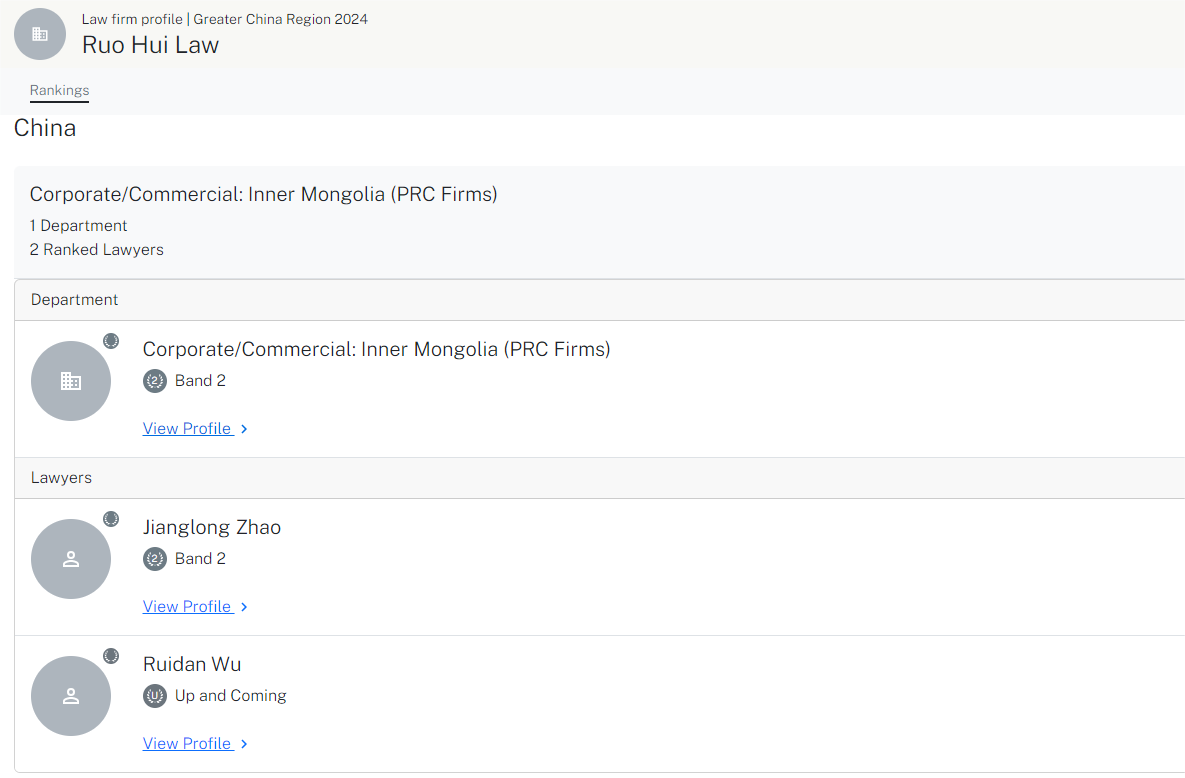Click the Up and Coming laurel icon
The height and width of the screenshot is (778, 1185).
pos(155,696)
